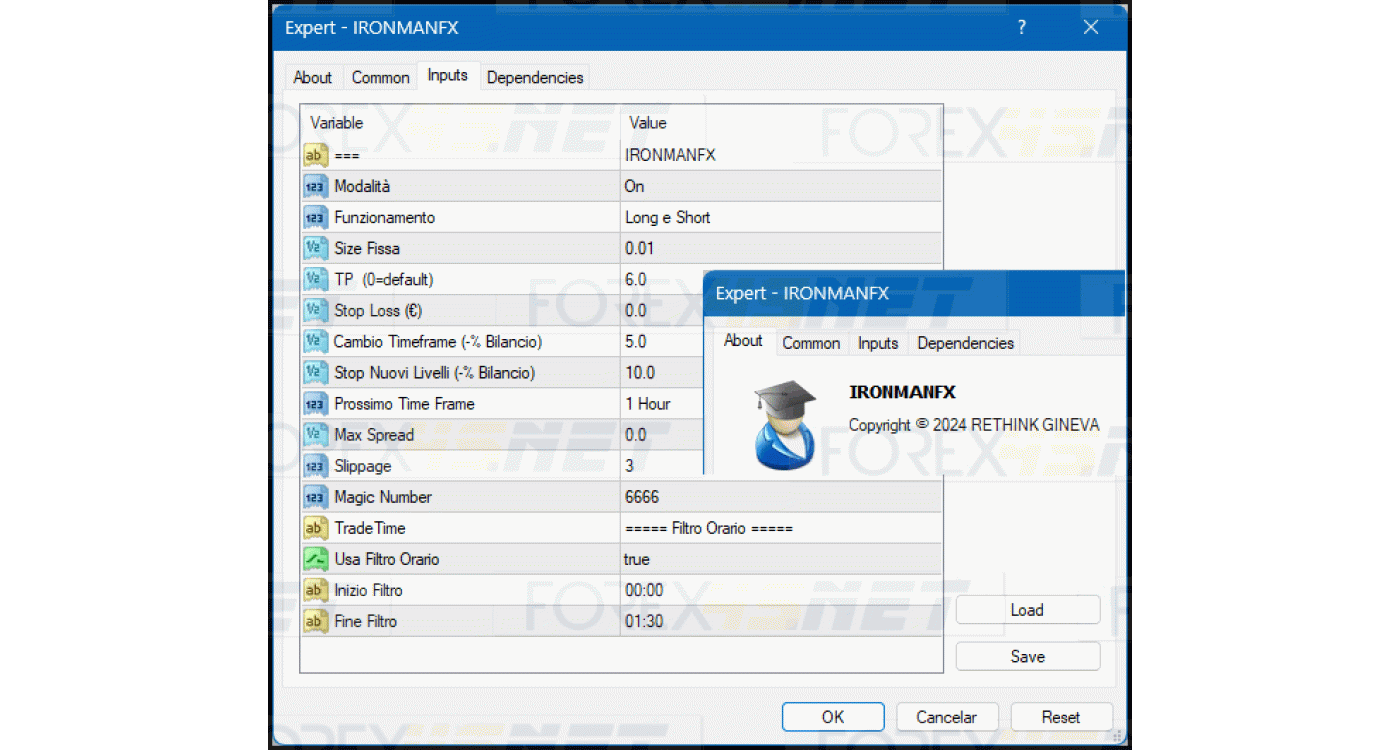
Task: Click the icon next to Size Fissa
Action: point(315,248)
